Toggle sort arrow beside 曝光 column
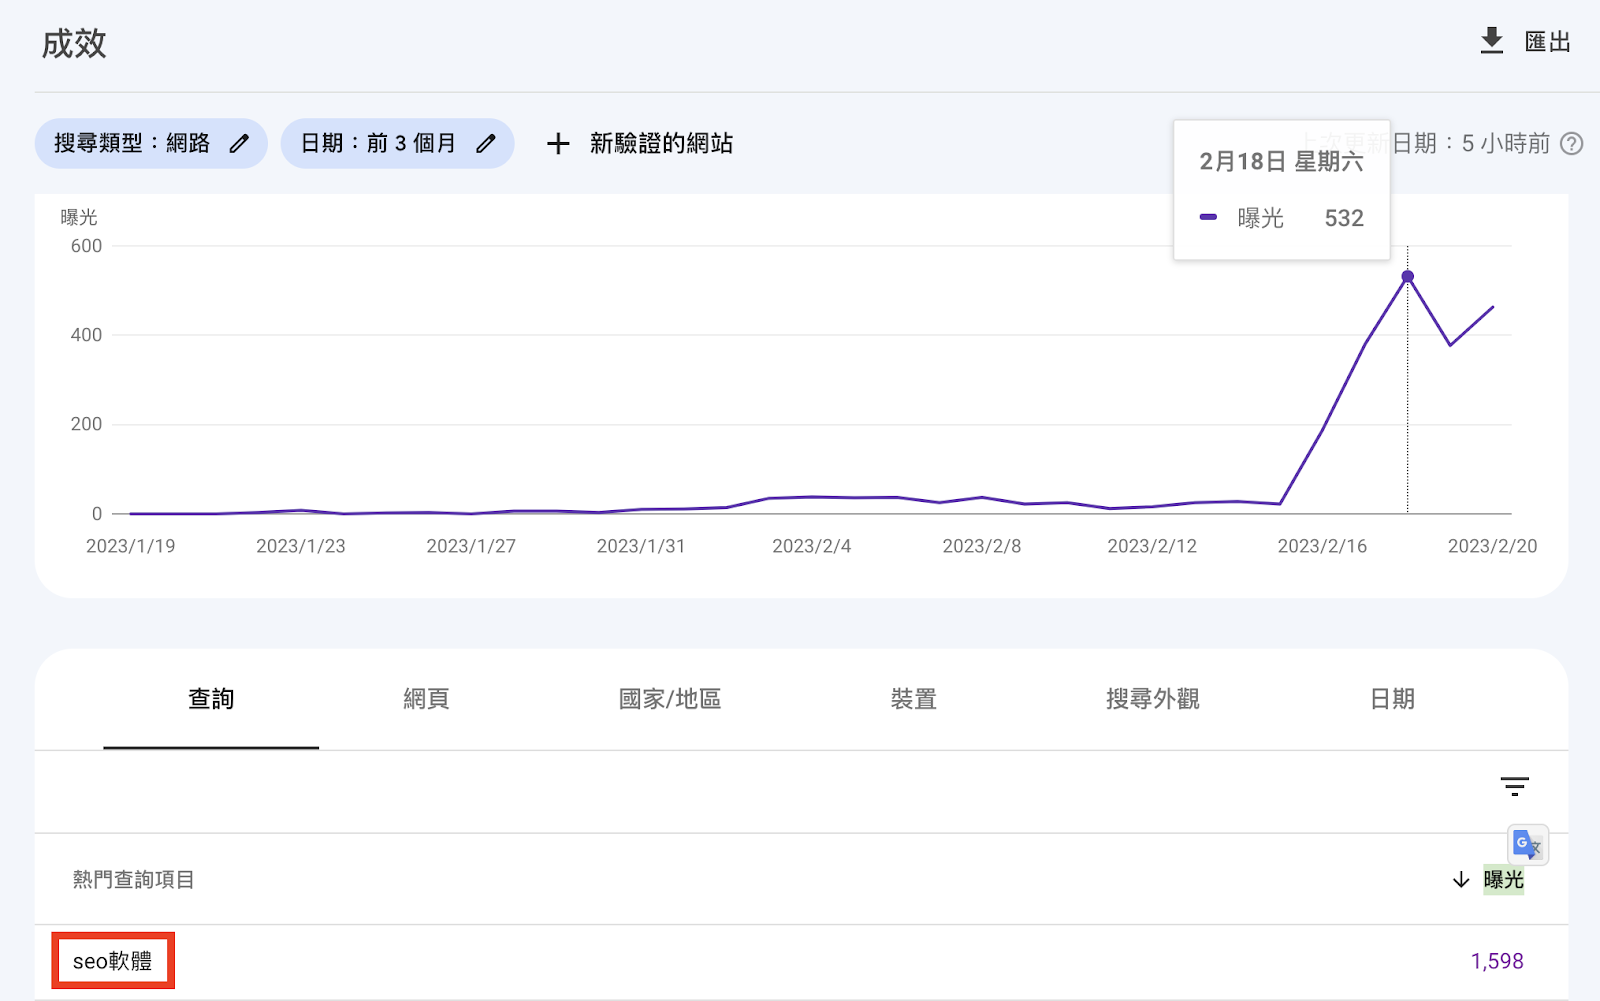Screen dimensions: 1600x1001 1461,880
